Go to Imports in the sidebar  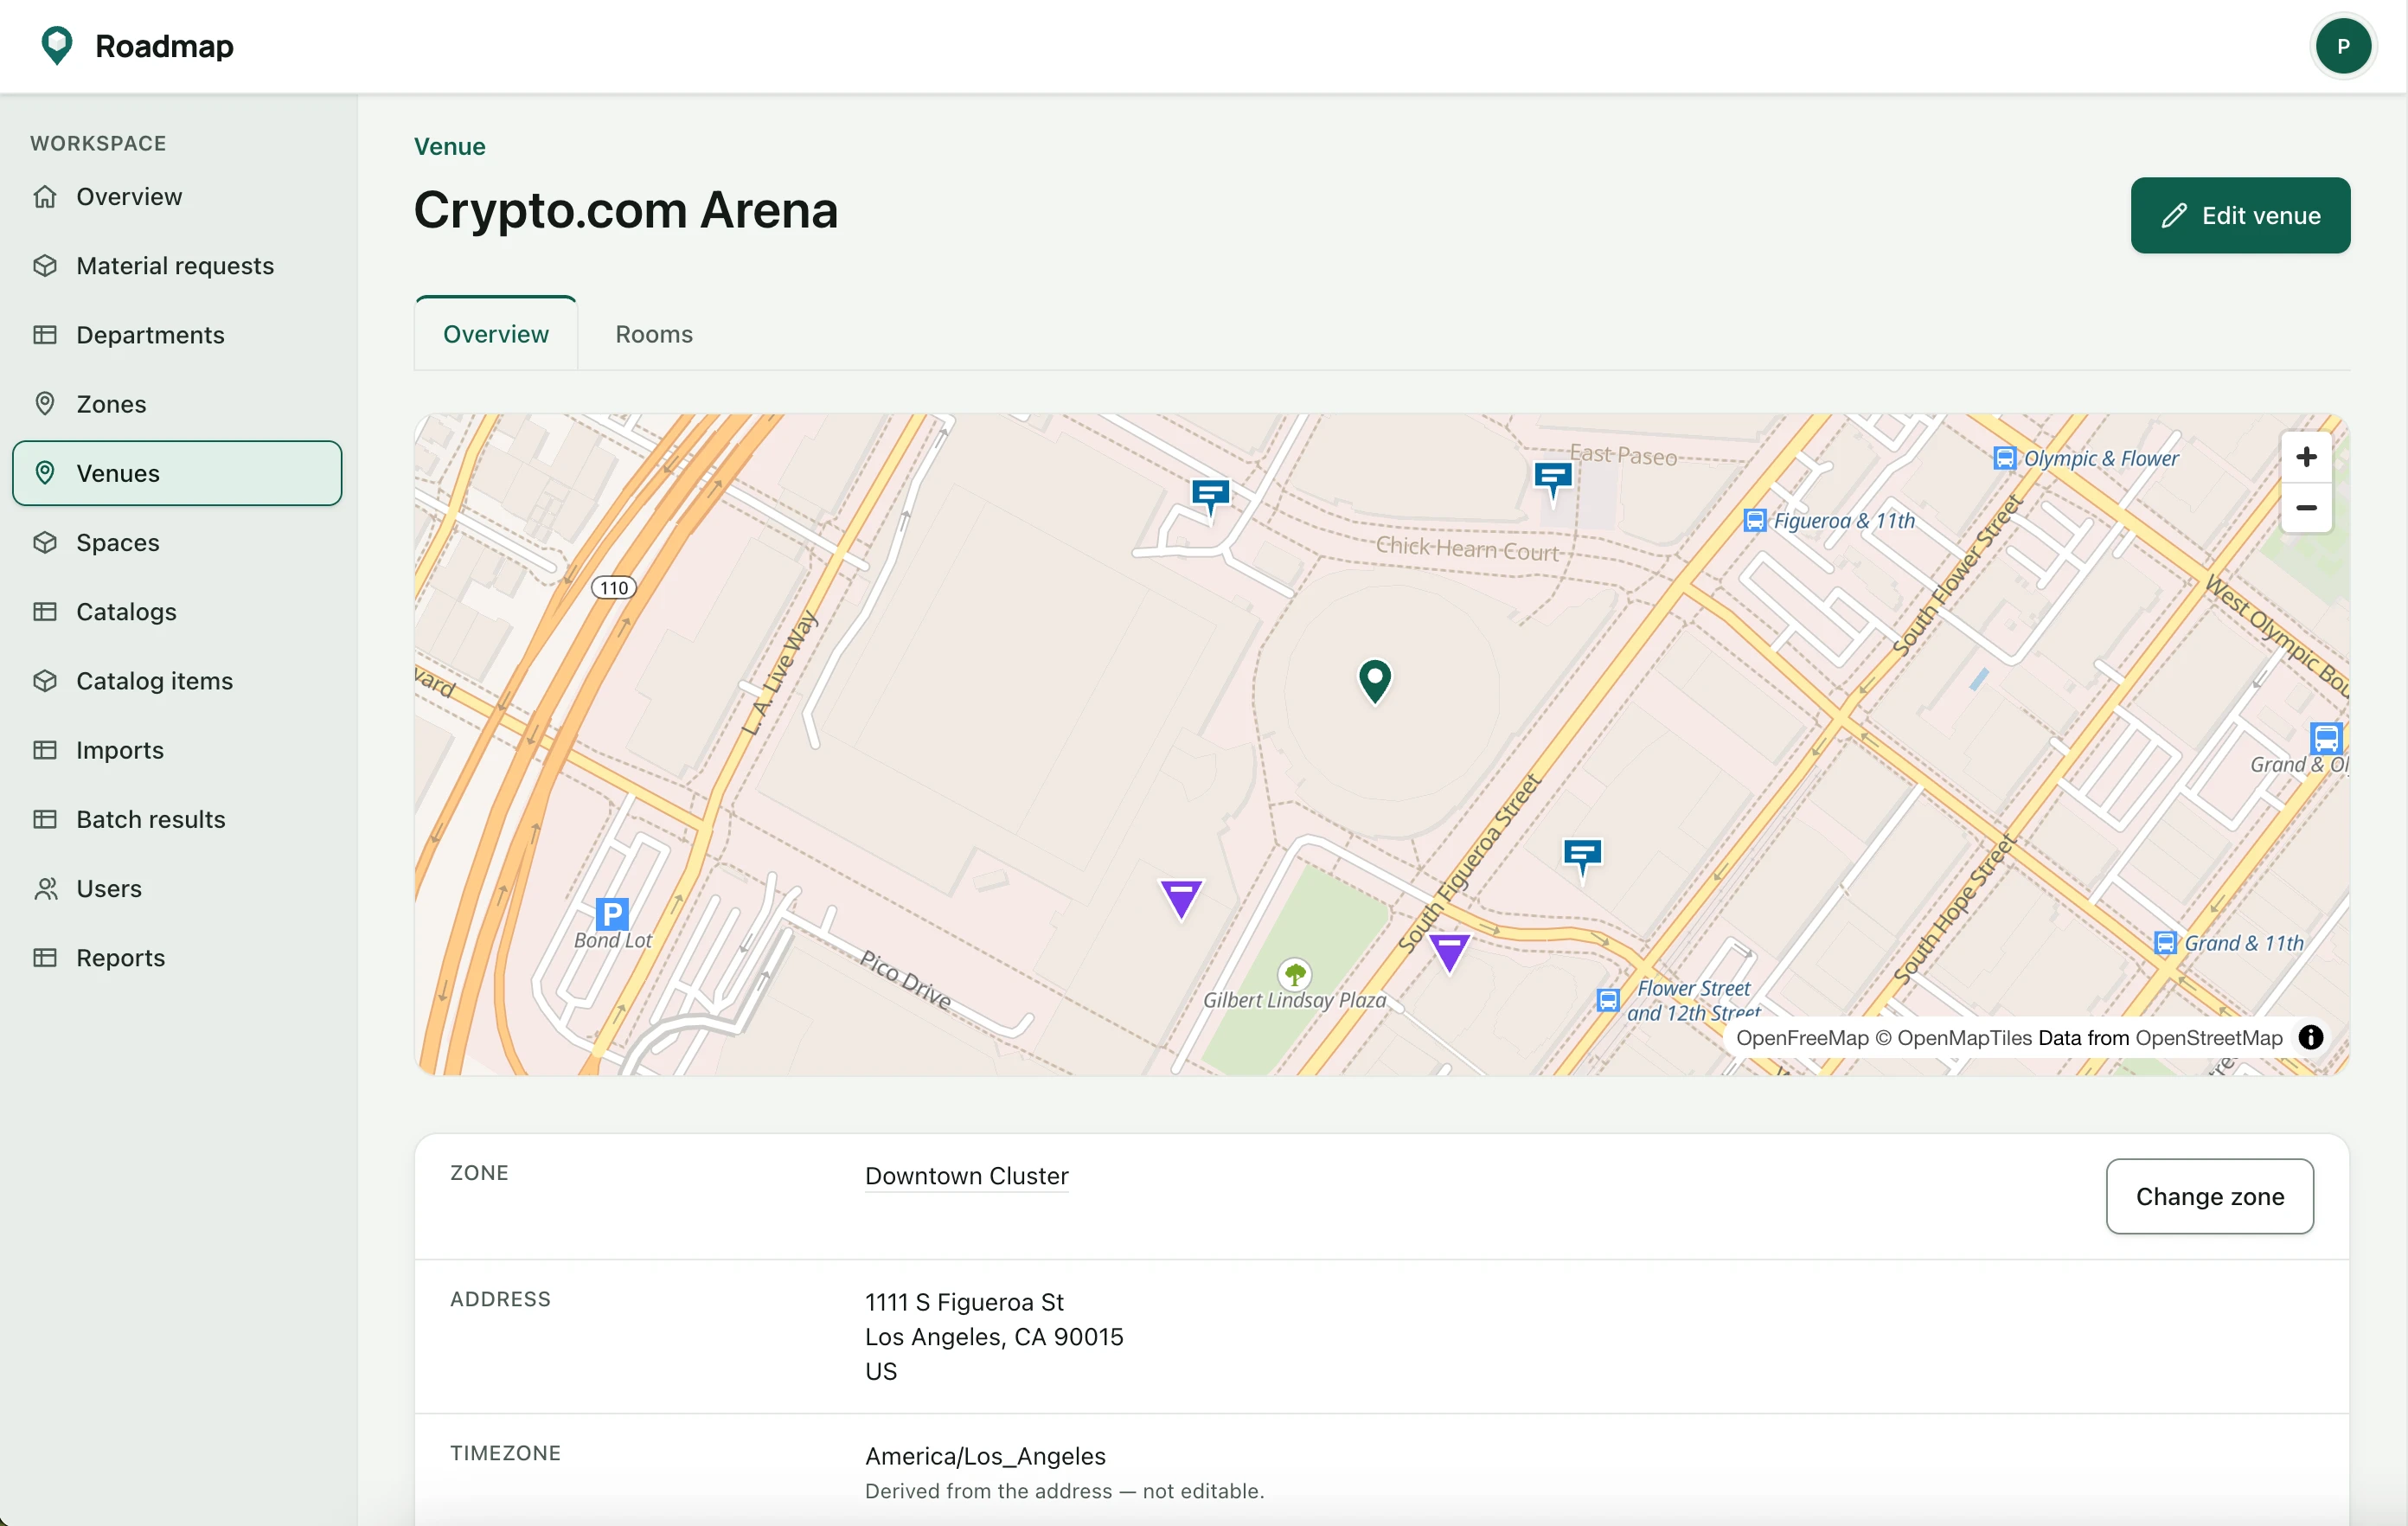pyautogui.click(x=177, y=749)
